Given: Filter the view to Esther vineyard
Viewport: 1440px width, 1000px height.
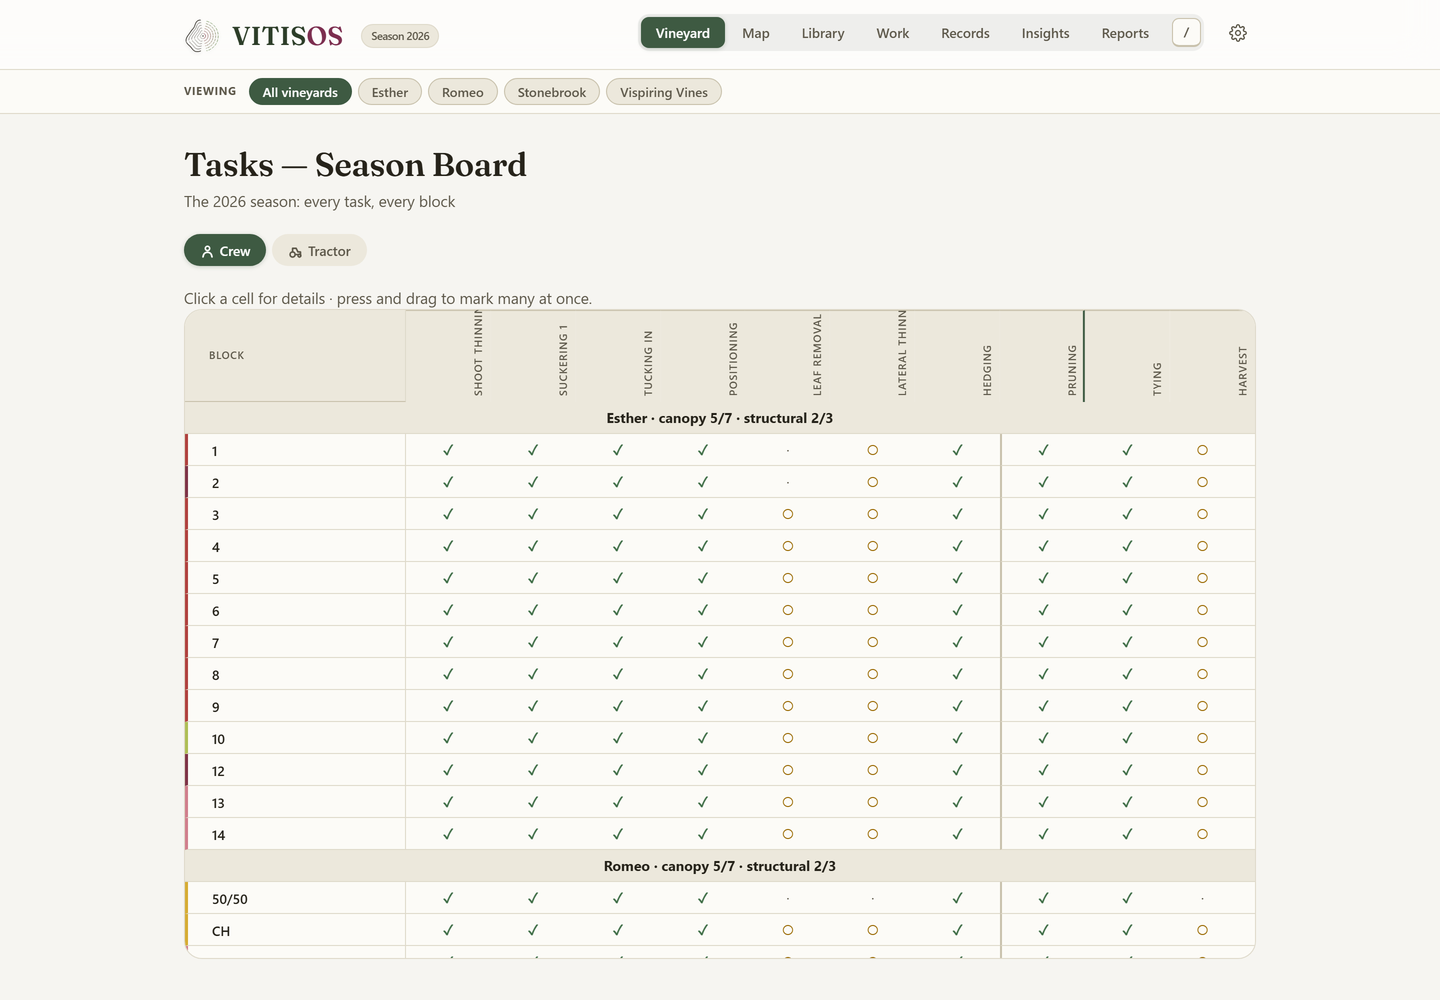Looking at the screenshot, I should tap(390, 92).
